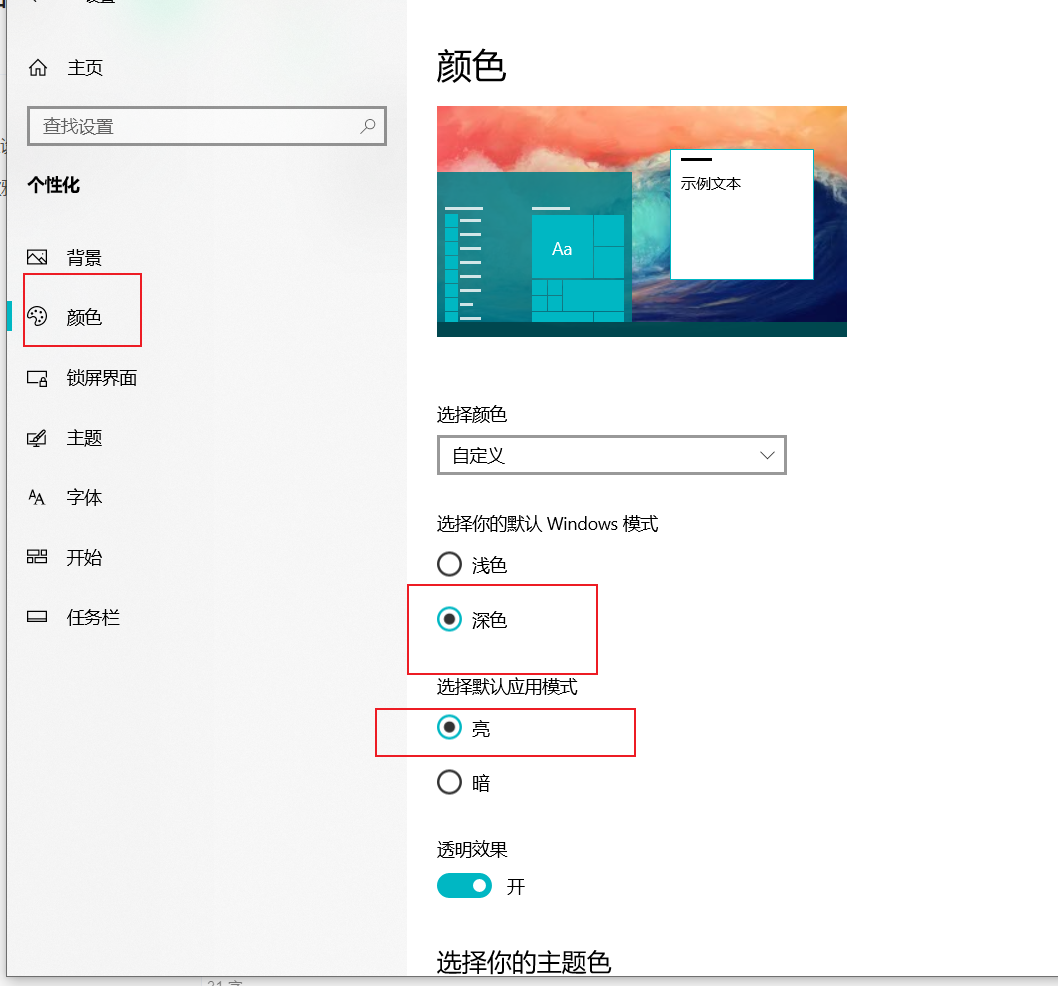Click the 颜色 palette icon
This screenshot has width=1058, height=986.
pos(37,316)
